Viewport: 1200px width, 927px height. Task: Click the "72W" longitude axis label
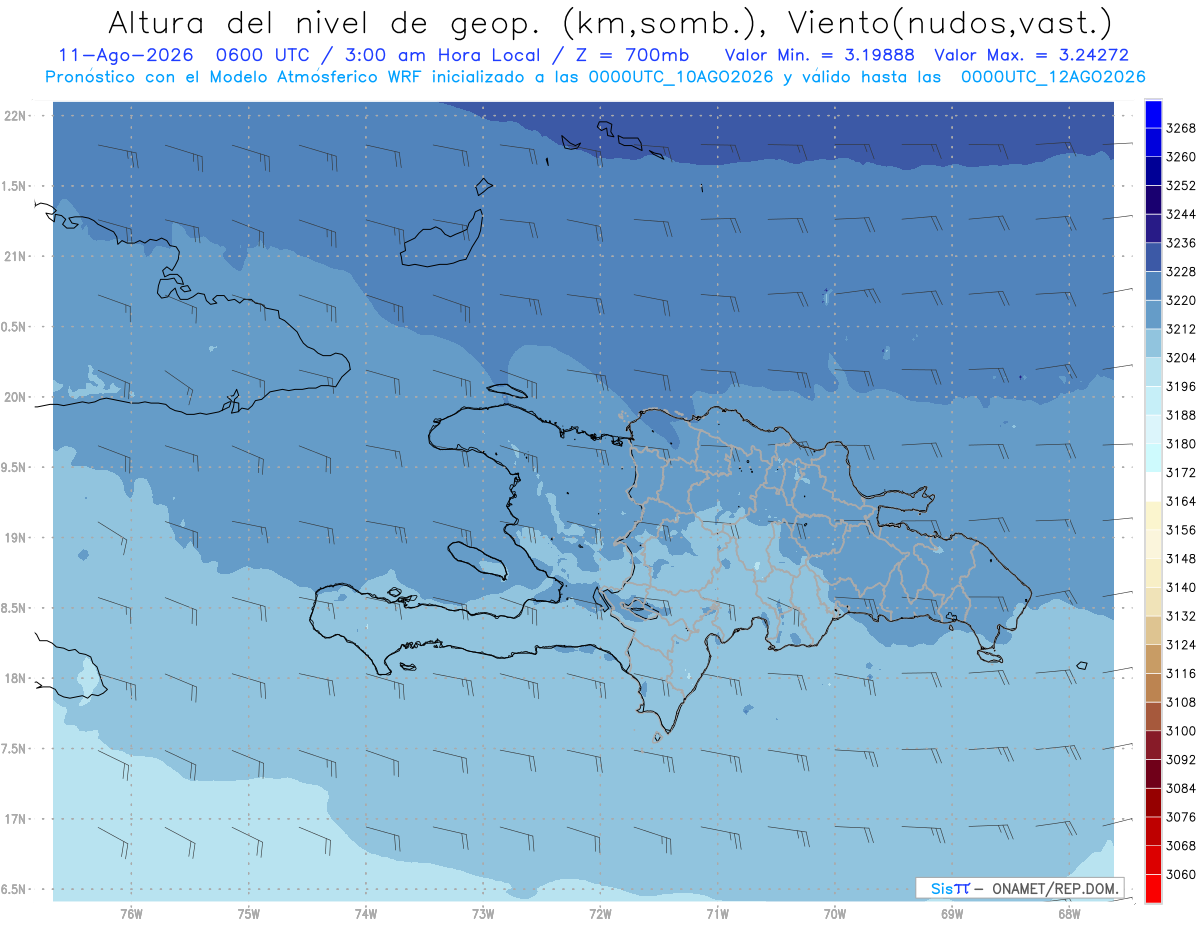[x=600, y=913]
